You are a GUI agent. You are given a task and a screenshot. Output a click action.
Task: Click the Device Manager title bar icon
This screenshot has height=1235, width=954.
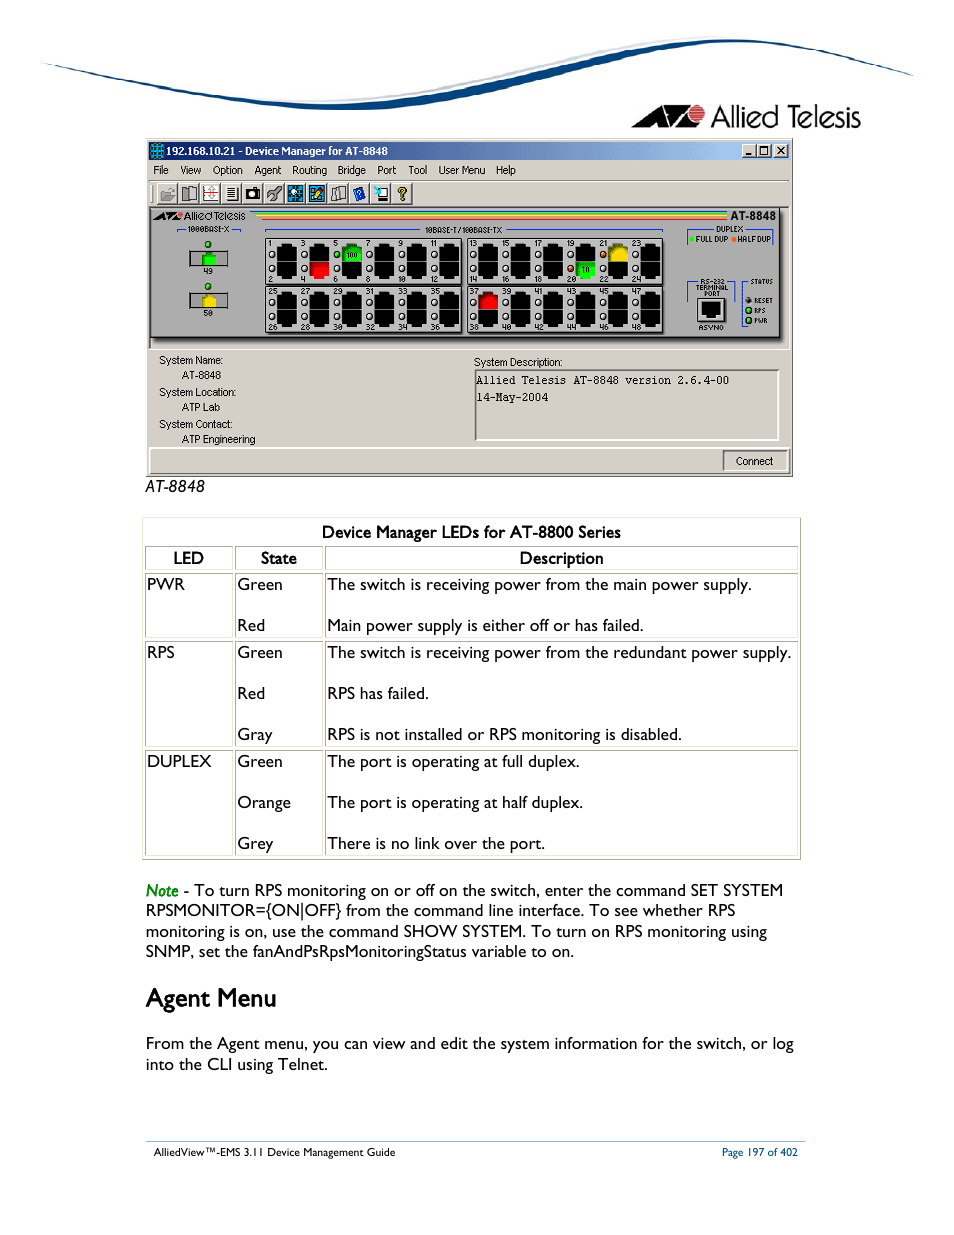tap(157, 151)
